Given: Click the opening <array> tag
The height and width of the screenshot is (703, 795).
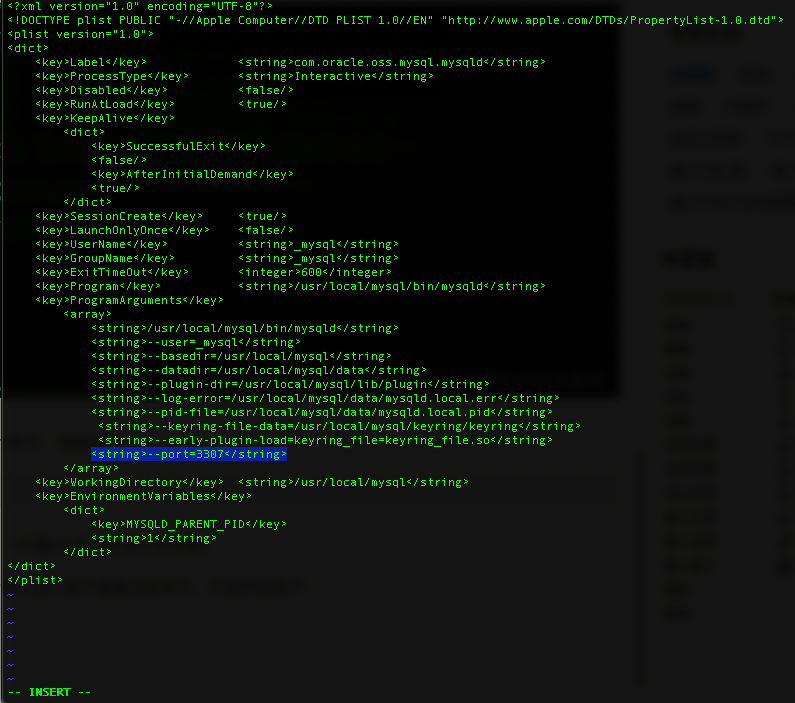Looking at the screenshot, I should point(87,315).
